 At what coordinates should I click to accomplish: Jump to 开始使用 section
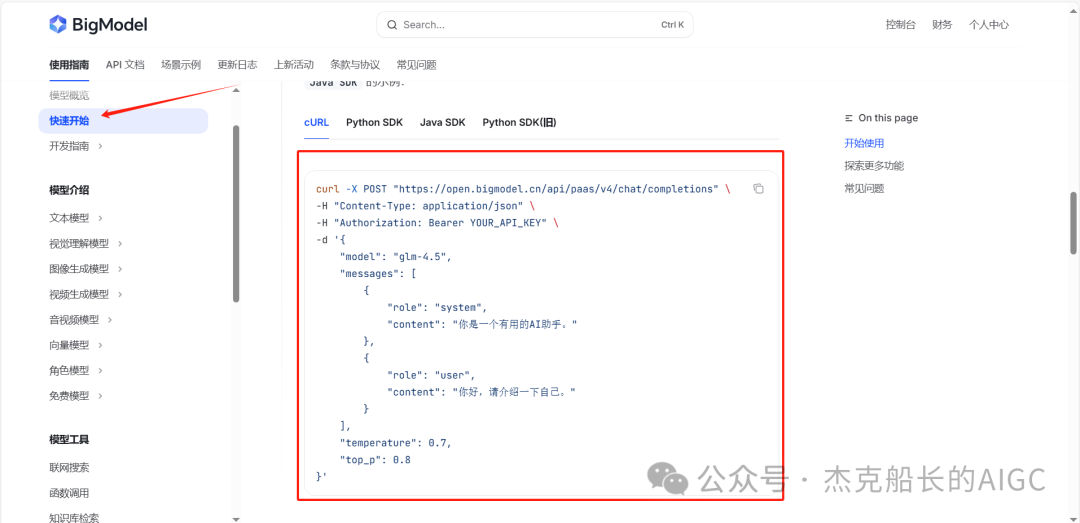pos(864,143)
